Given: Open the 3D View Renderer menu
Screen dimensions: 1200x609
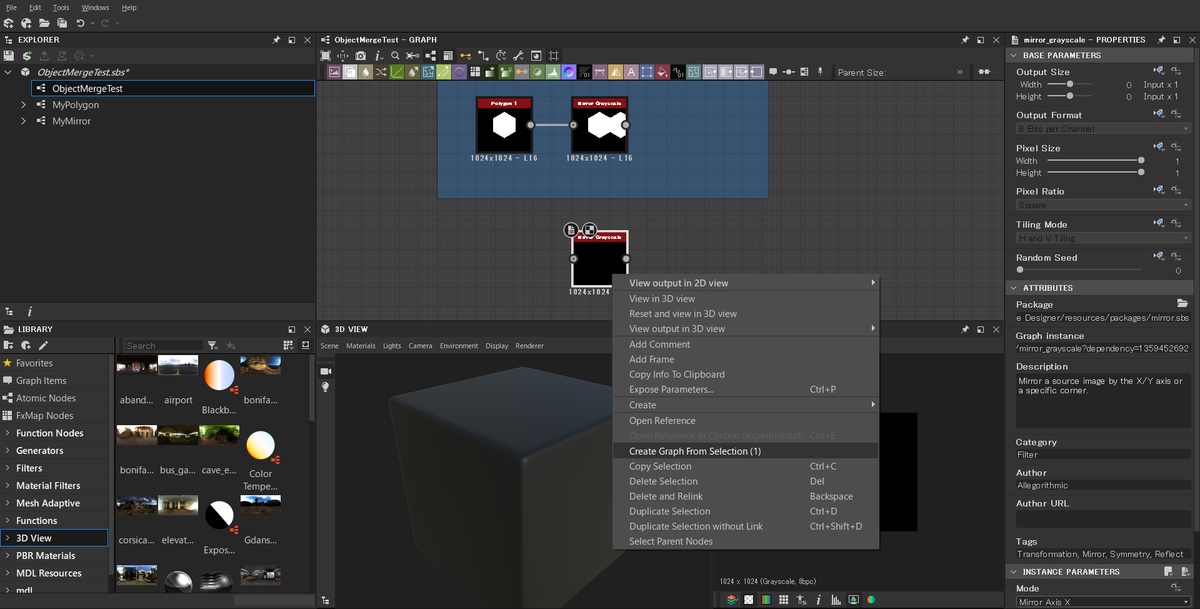Looking at the screenshot, I should click(x=530, y=346).
